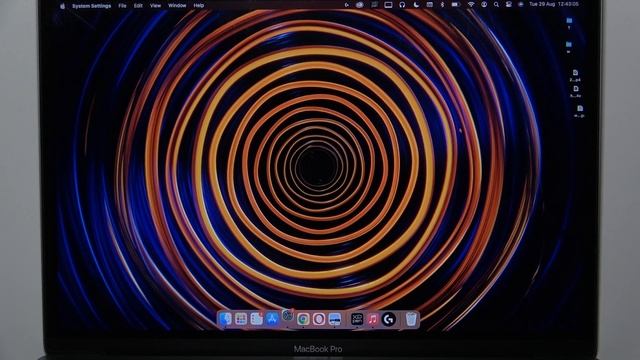Open the Edit menu
Image resolution: width=640 pixels, height=360 pixels.
tap(138, 6)
